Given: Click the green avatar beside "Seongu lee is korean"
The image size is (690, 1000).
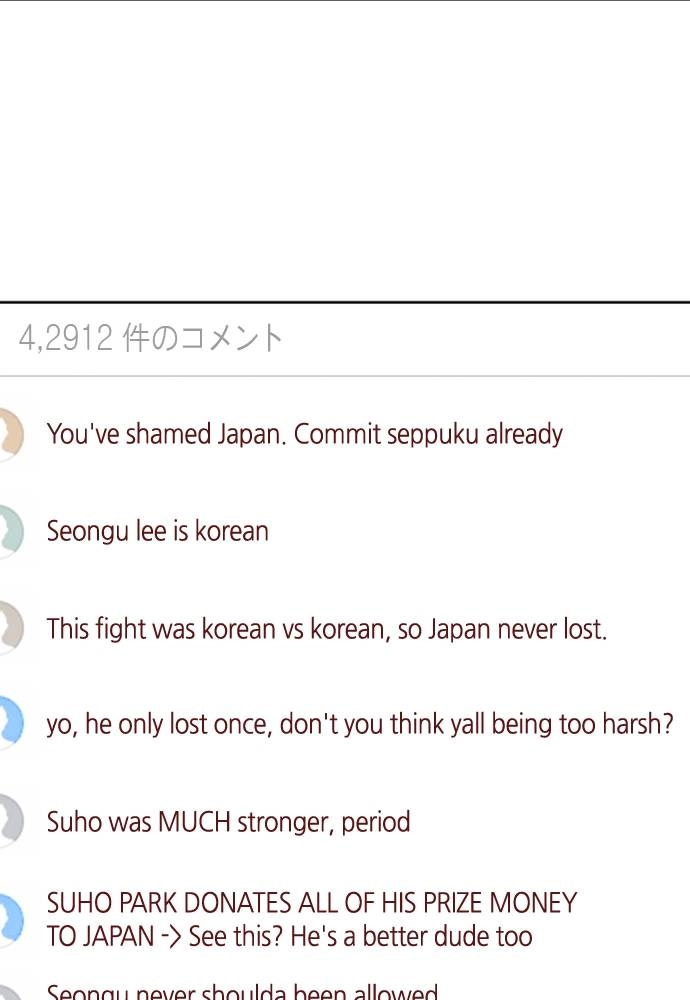Looking at the screenshot, I should [11, 531].
